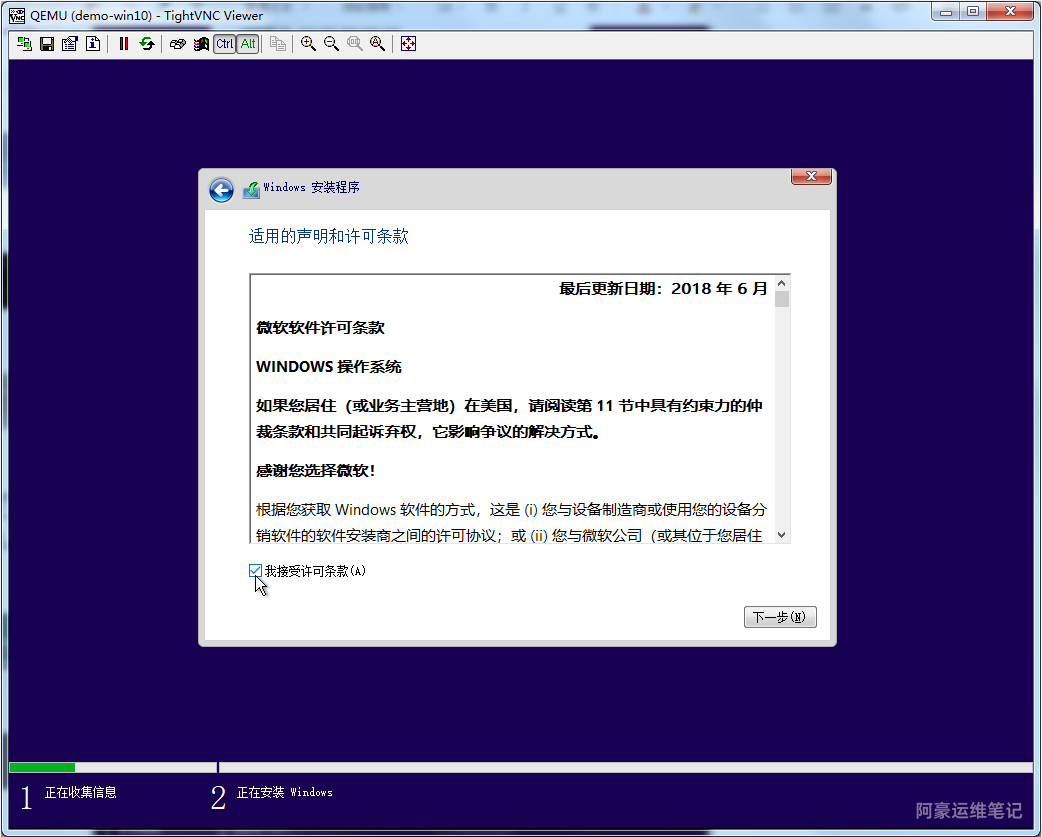Click the blue back arrow in Windows setup
The height and width of the screenshot is (837, 1042).
(x=221, y=190)
